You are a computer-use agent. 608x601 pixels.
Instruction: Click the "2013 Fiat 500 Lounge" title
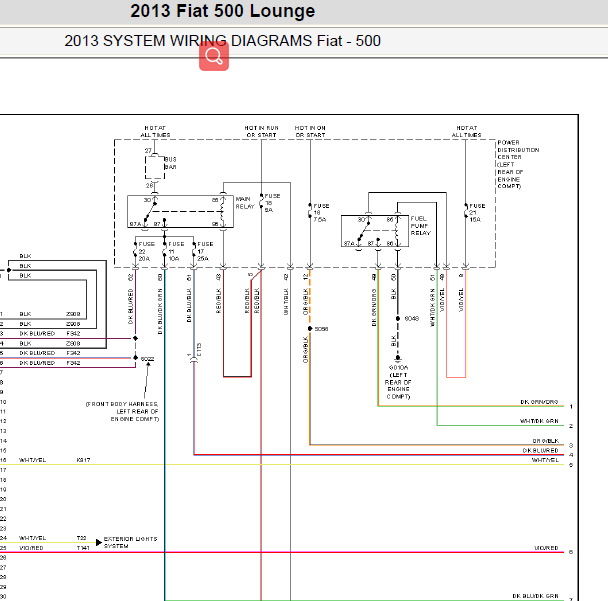click(223, 11)
